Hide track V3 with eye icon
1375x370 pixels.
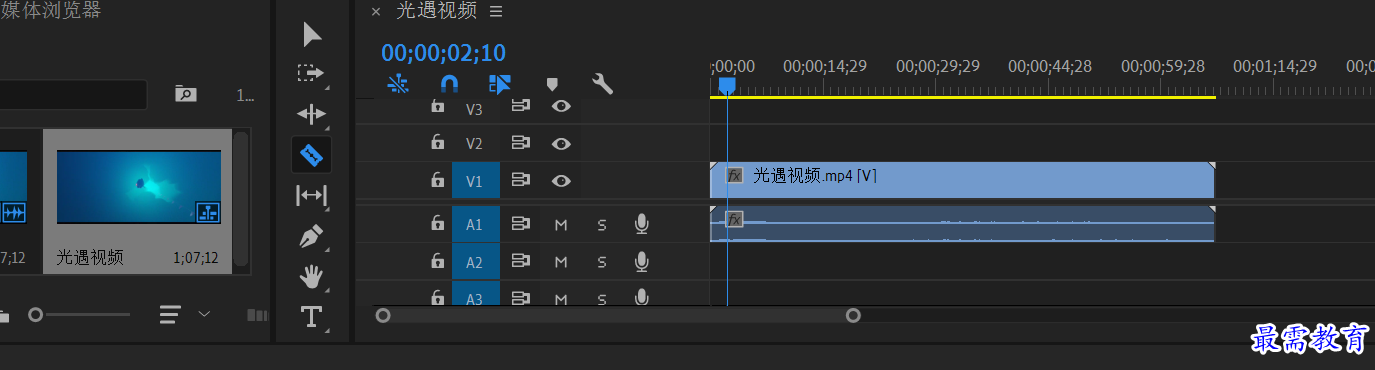tap(561, 106)
